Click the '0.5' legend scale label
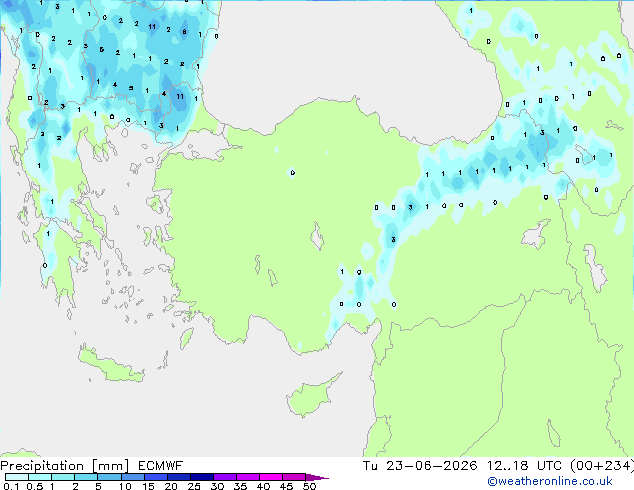Screen dimensions: 634x490 [x=35, y=486]
